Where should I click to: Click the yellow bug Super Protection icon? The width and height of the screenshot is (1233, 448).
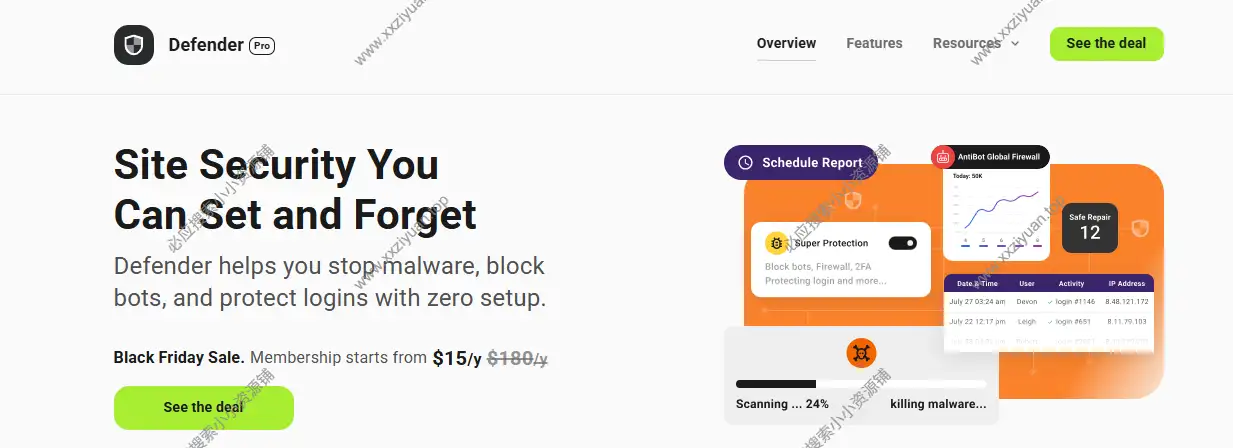[x=777, y=243]
